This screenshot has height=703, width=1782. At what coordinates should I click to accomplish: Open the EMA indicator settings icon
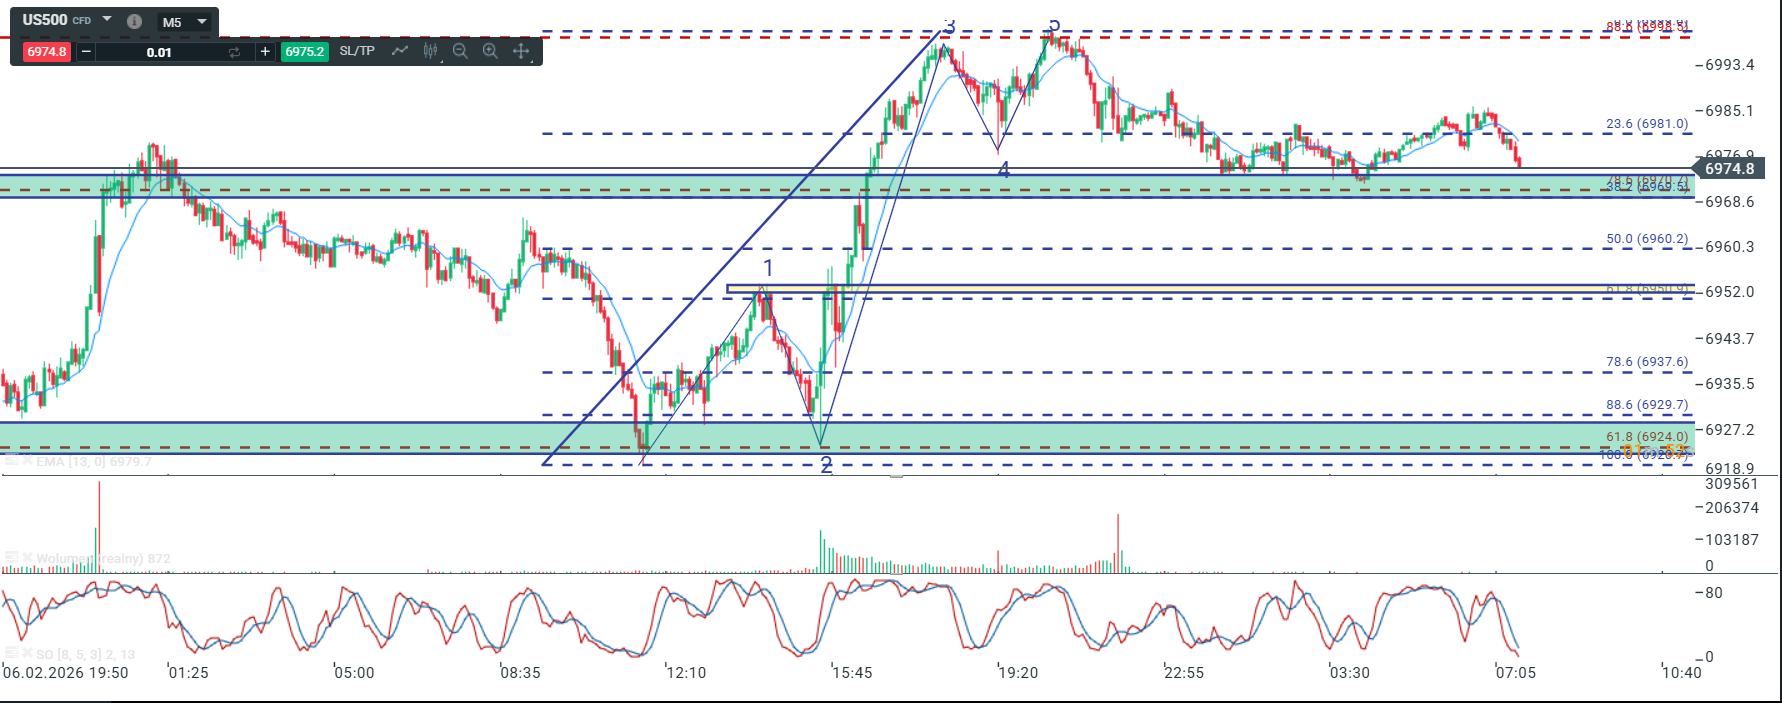pos(12,461)
